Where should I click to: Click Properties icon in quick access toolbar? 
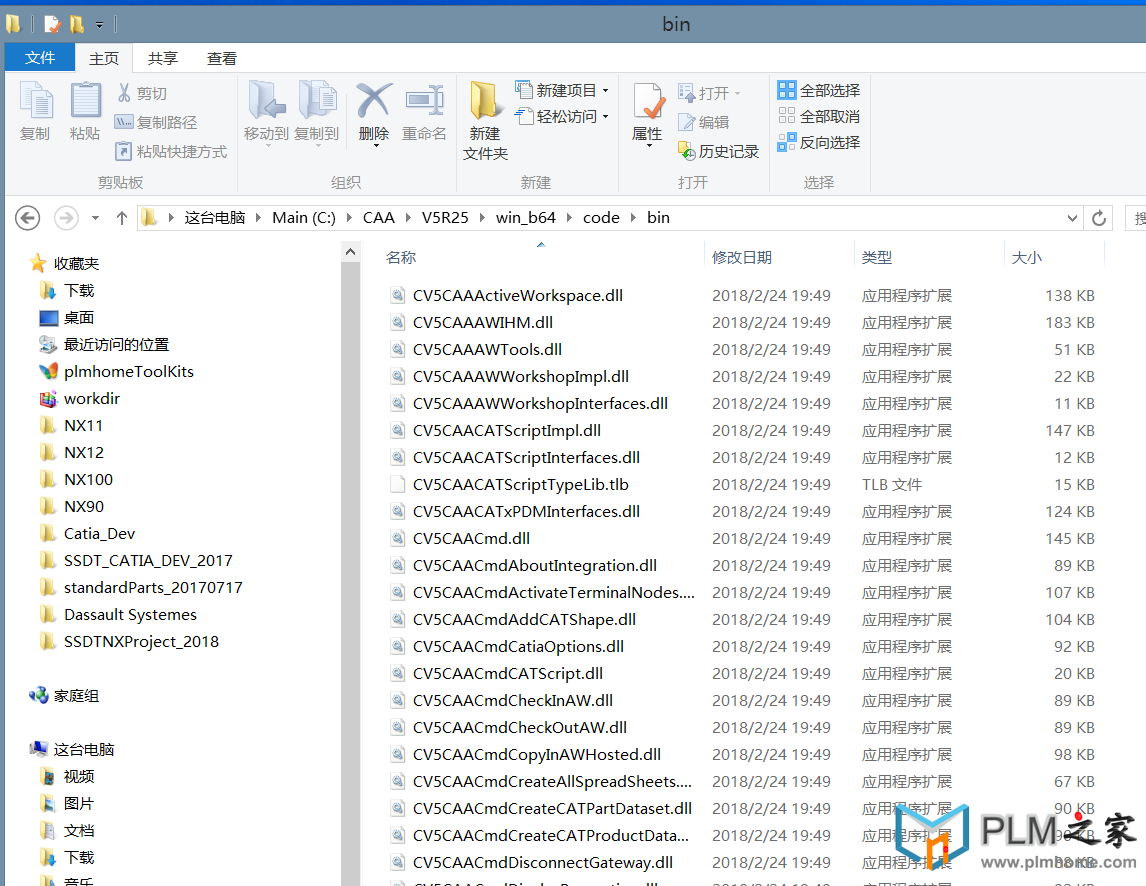(x=52, y=25)
